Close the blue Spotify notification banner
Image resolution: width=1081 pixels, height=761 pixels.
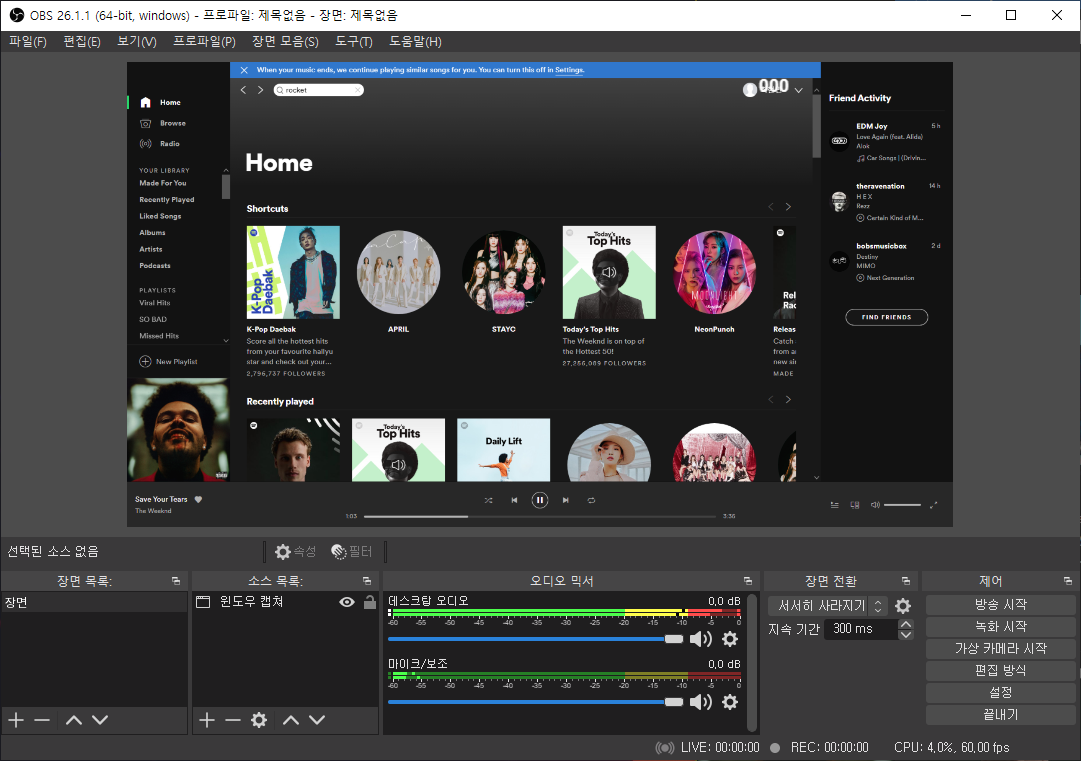[x=244, y=70]
